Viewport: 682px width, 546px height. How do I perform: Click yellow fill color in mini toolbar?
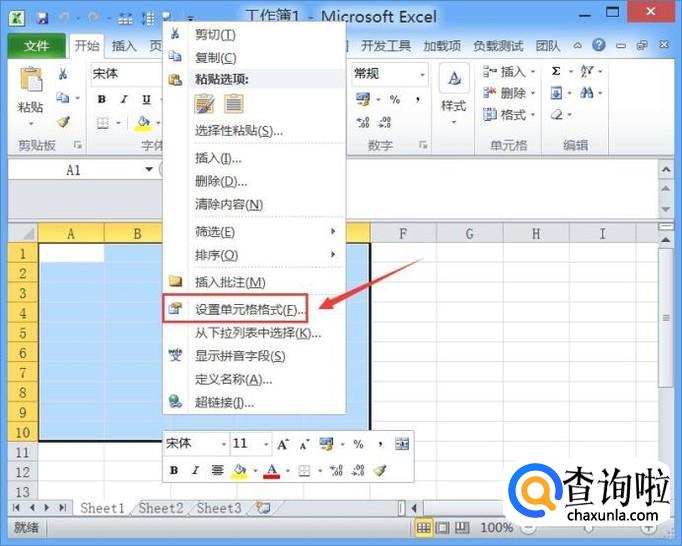pyautogui.click(x=240, y=471)
